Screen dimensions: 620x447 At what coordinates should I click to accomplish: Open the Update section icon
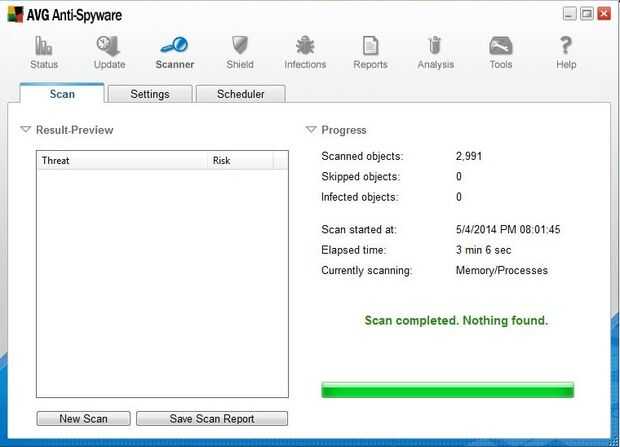(108, 45)
